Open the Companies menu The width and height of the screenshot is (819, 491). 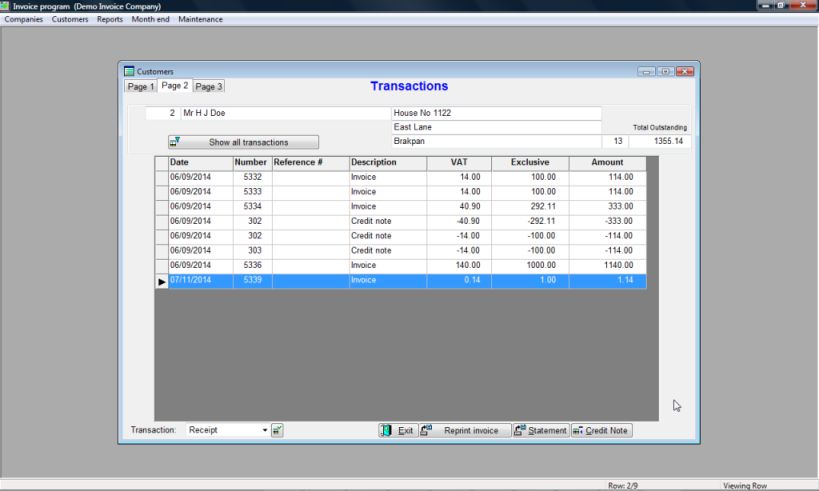click(x=23, y=20)
